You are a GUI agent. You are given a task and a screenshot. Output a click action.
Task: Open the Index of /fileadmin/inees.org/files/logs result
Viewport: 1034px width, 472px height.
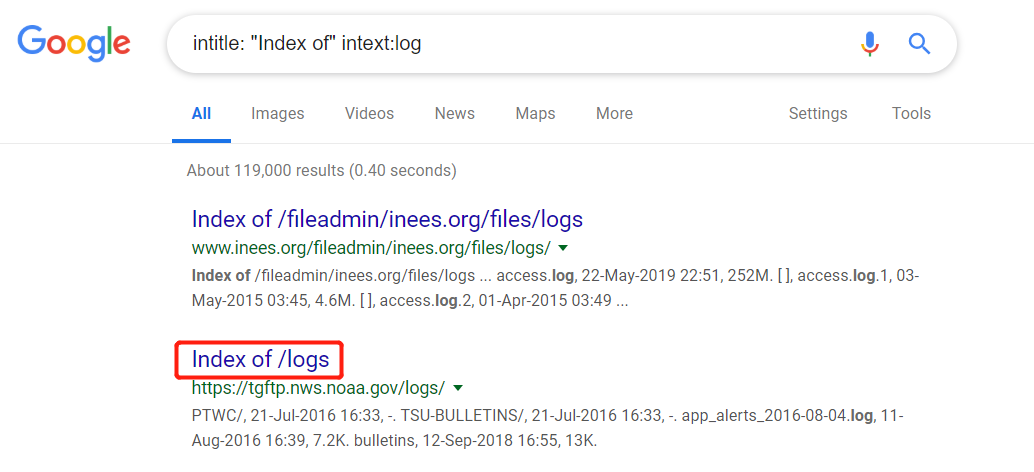[x=387, y=219]
